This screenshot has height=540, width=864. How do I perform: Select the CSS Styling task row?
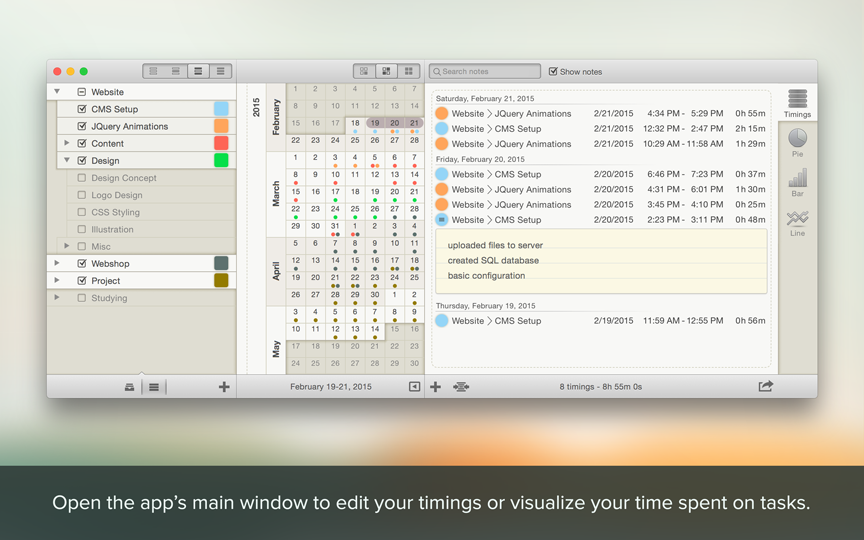coord(152,212)
